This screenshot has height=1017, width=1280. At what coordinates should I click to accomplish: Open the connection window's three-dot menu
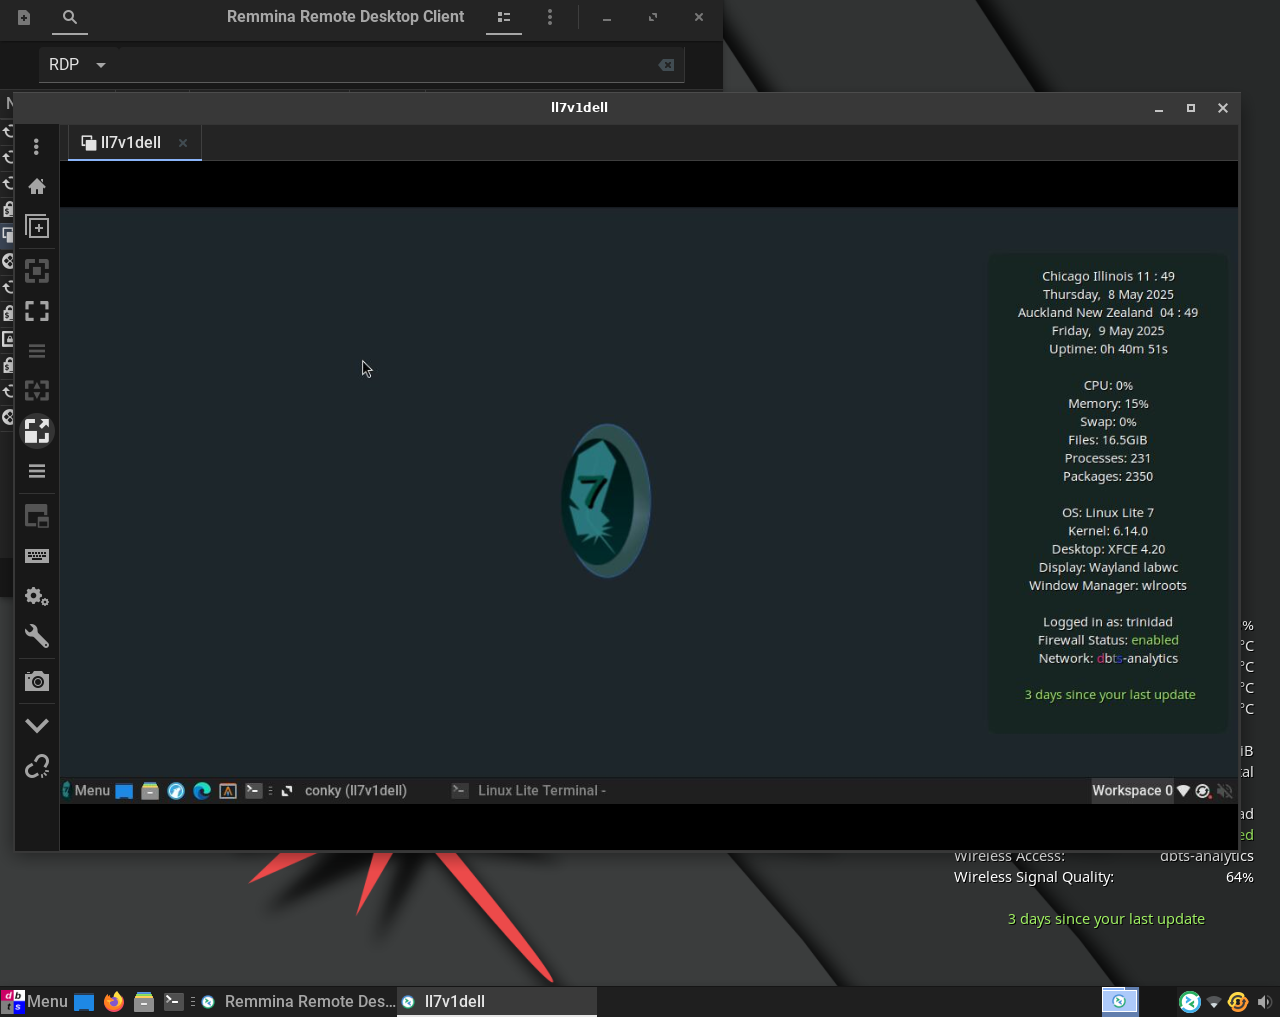(x=37, y=147)
